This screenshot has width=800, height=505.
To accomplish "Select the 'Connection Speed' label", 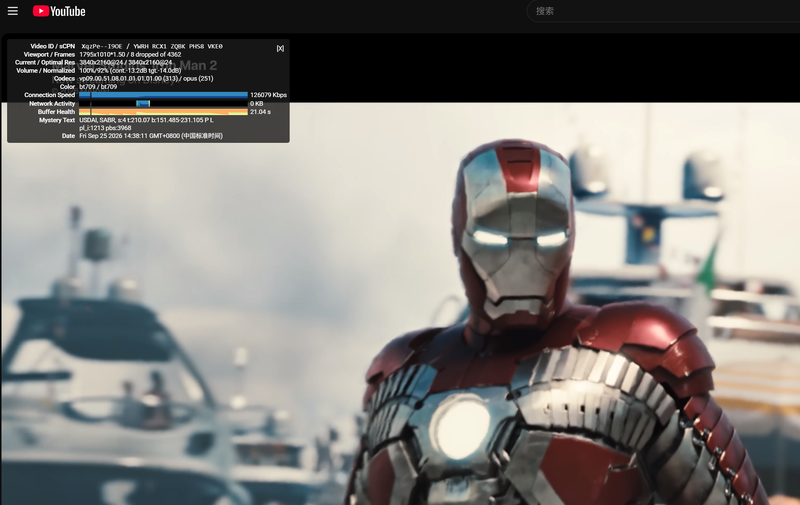I will point(49,95).
